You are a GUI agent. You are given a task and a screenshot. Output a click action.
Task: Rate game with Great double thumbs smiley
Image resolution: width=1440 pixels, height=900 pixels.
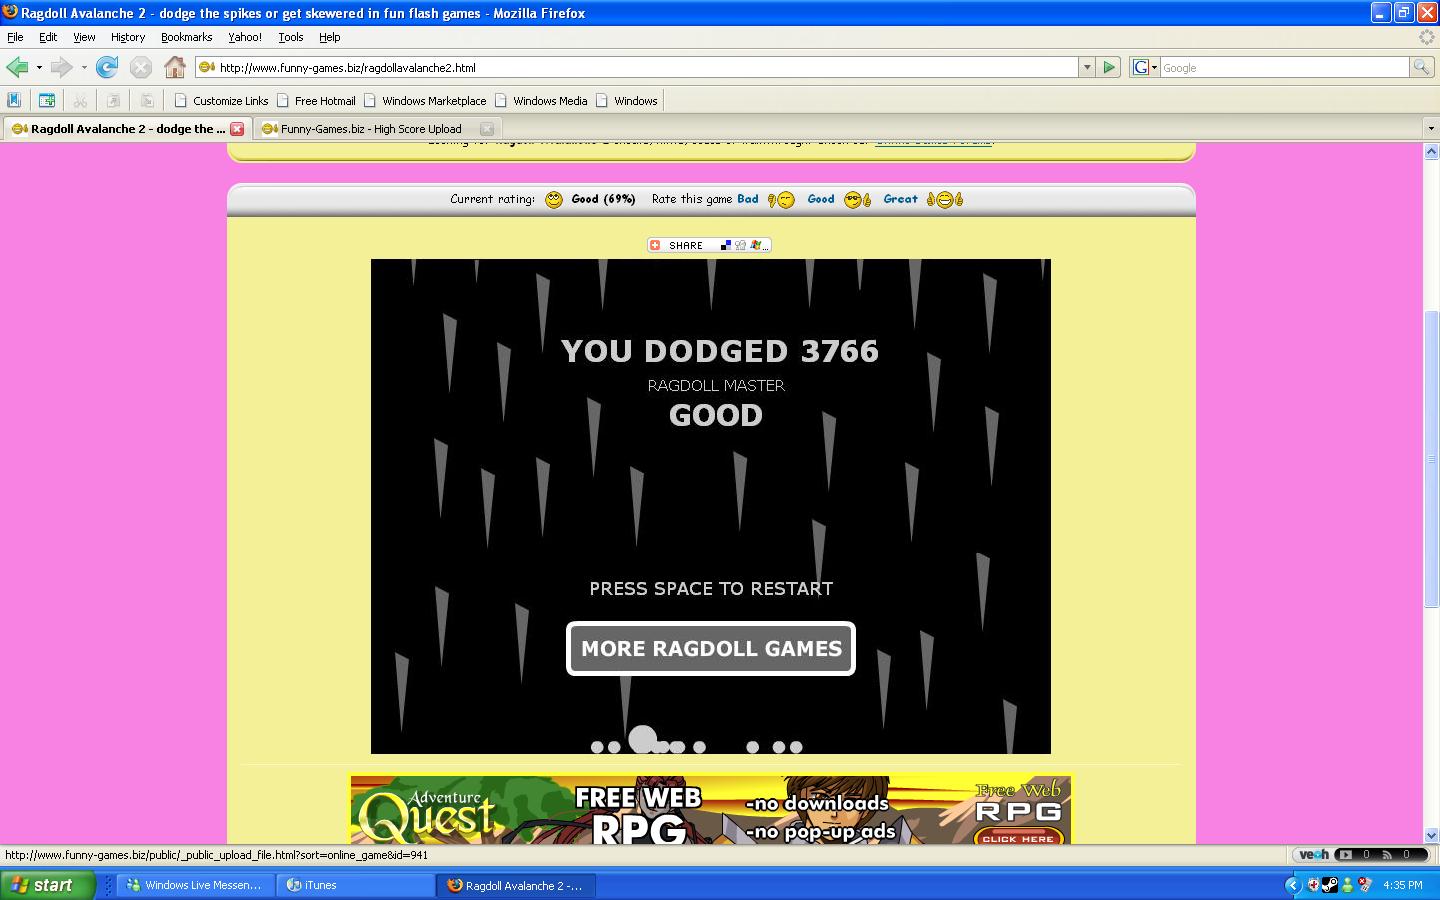tap(944, 199)
